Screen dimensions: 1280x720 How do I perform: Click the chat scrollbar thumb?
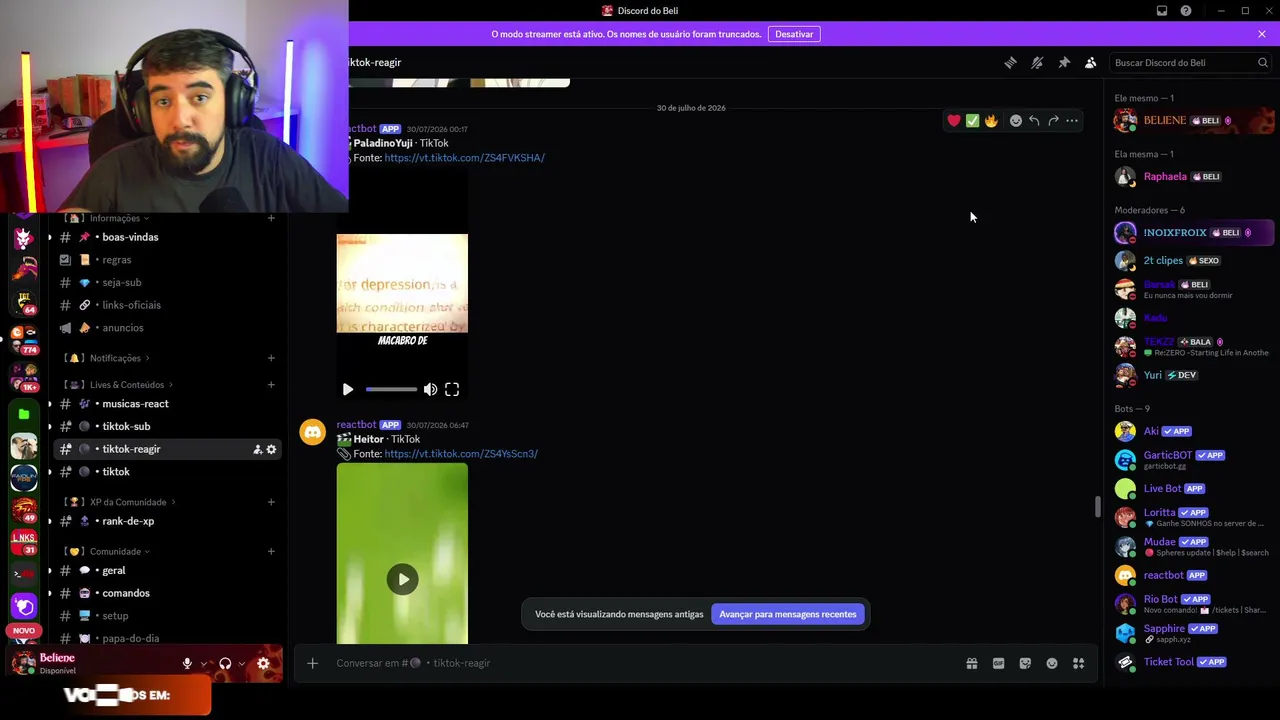click(1097, 507)
